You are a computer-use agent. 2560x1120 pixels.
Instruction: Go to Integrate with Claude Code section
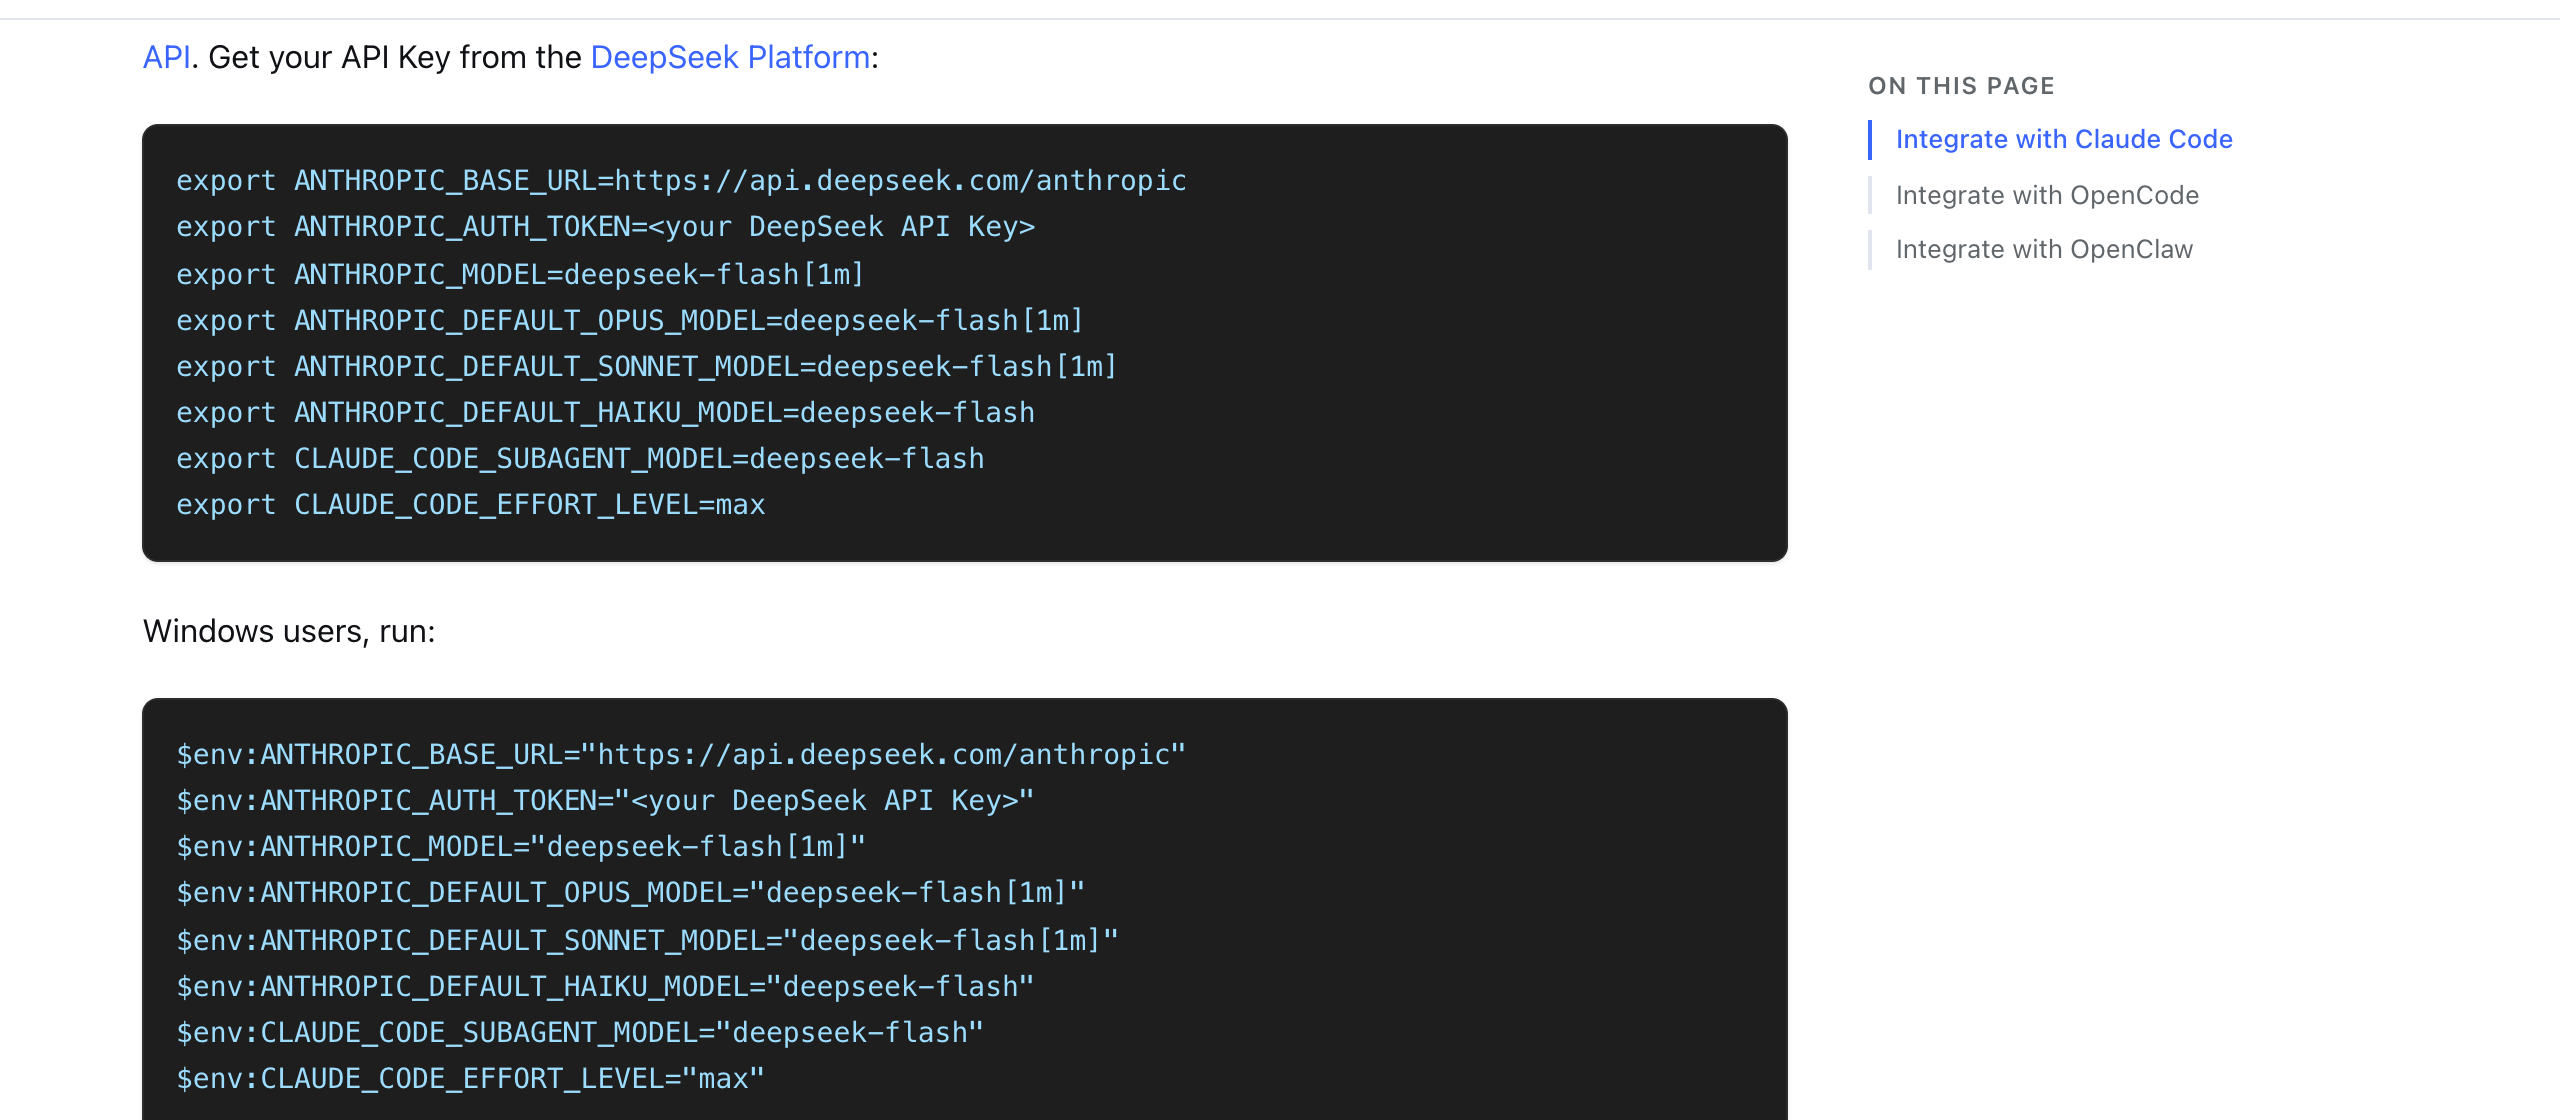tap(2064, 139)
